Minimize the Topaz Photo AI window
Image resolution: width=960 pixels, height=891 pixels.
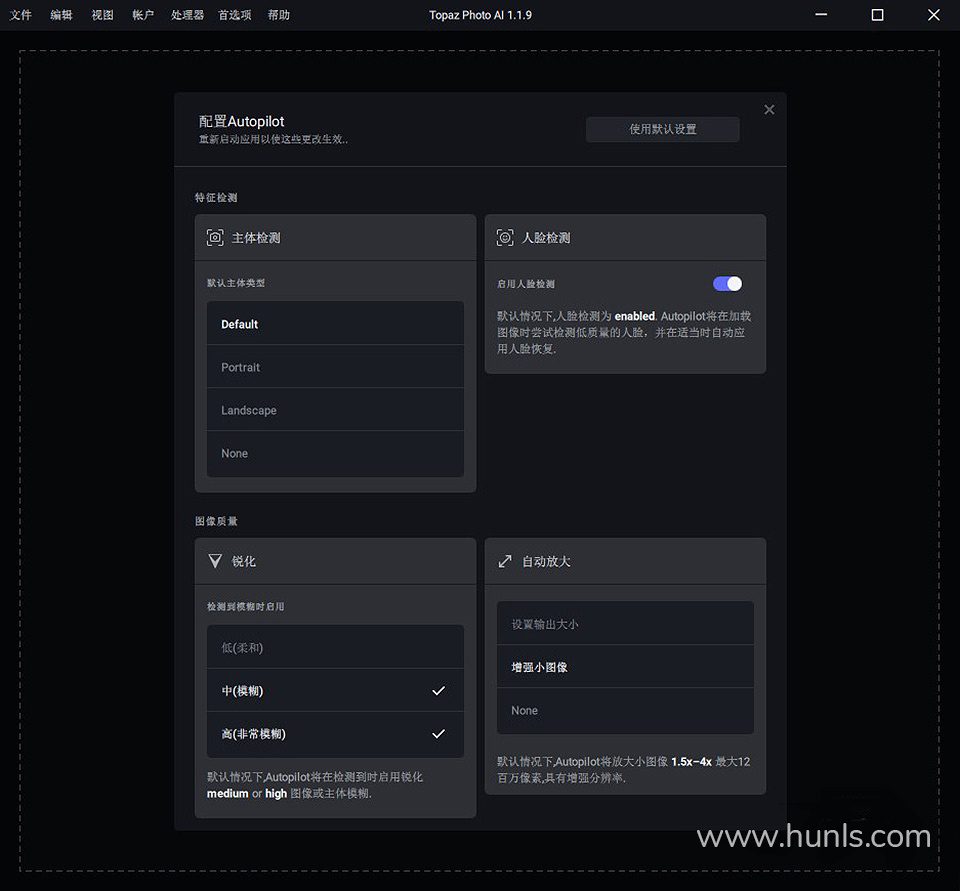821,15
